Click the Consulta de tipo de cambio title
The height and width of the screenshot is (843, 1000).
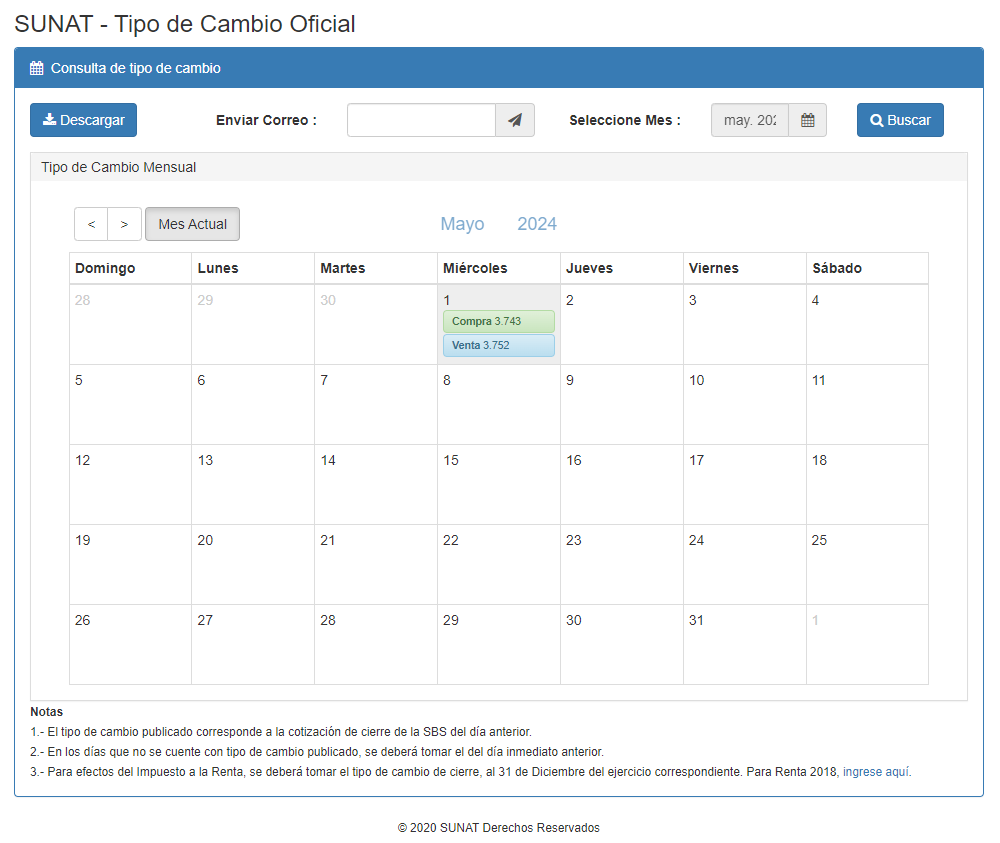tap(136, 68)
